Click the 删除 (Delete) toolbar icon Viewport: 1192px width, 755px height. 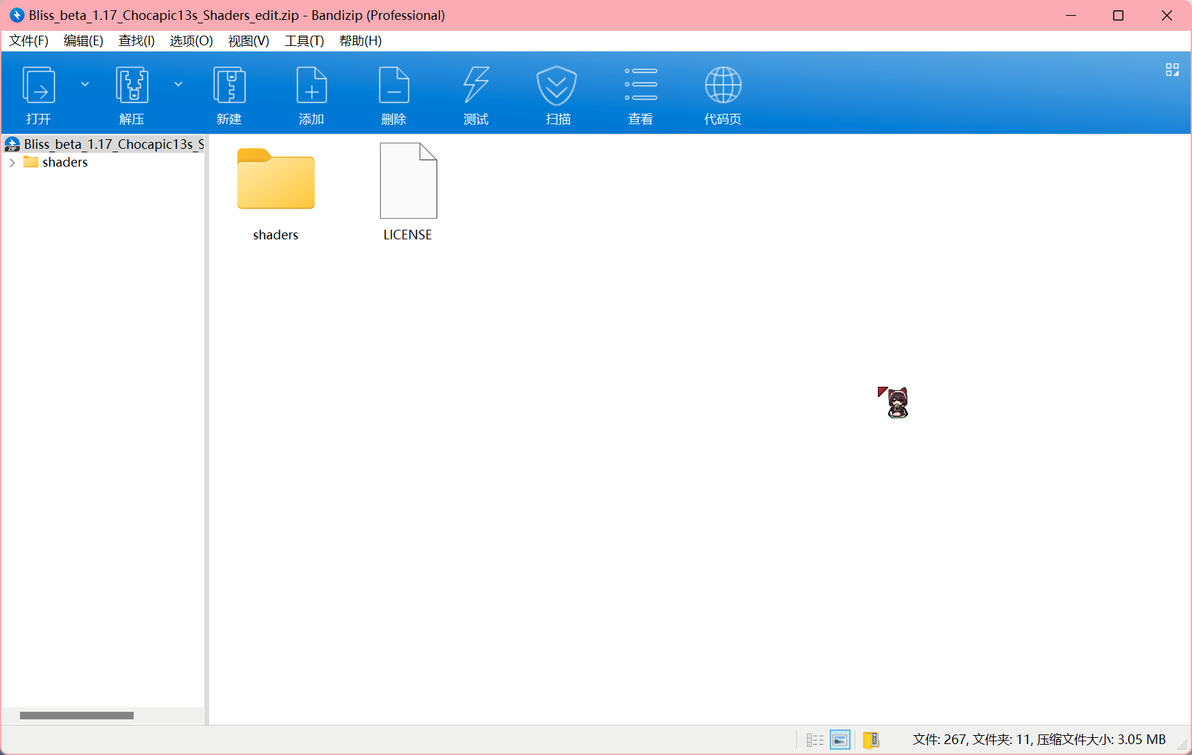[394, 94]
